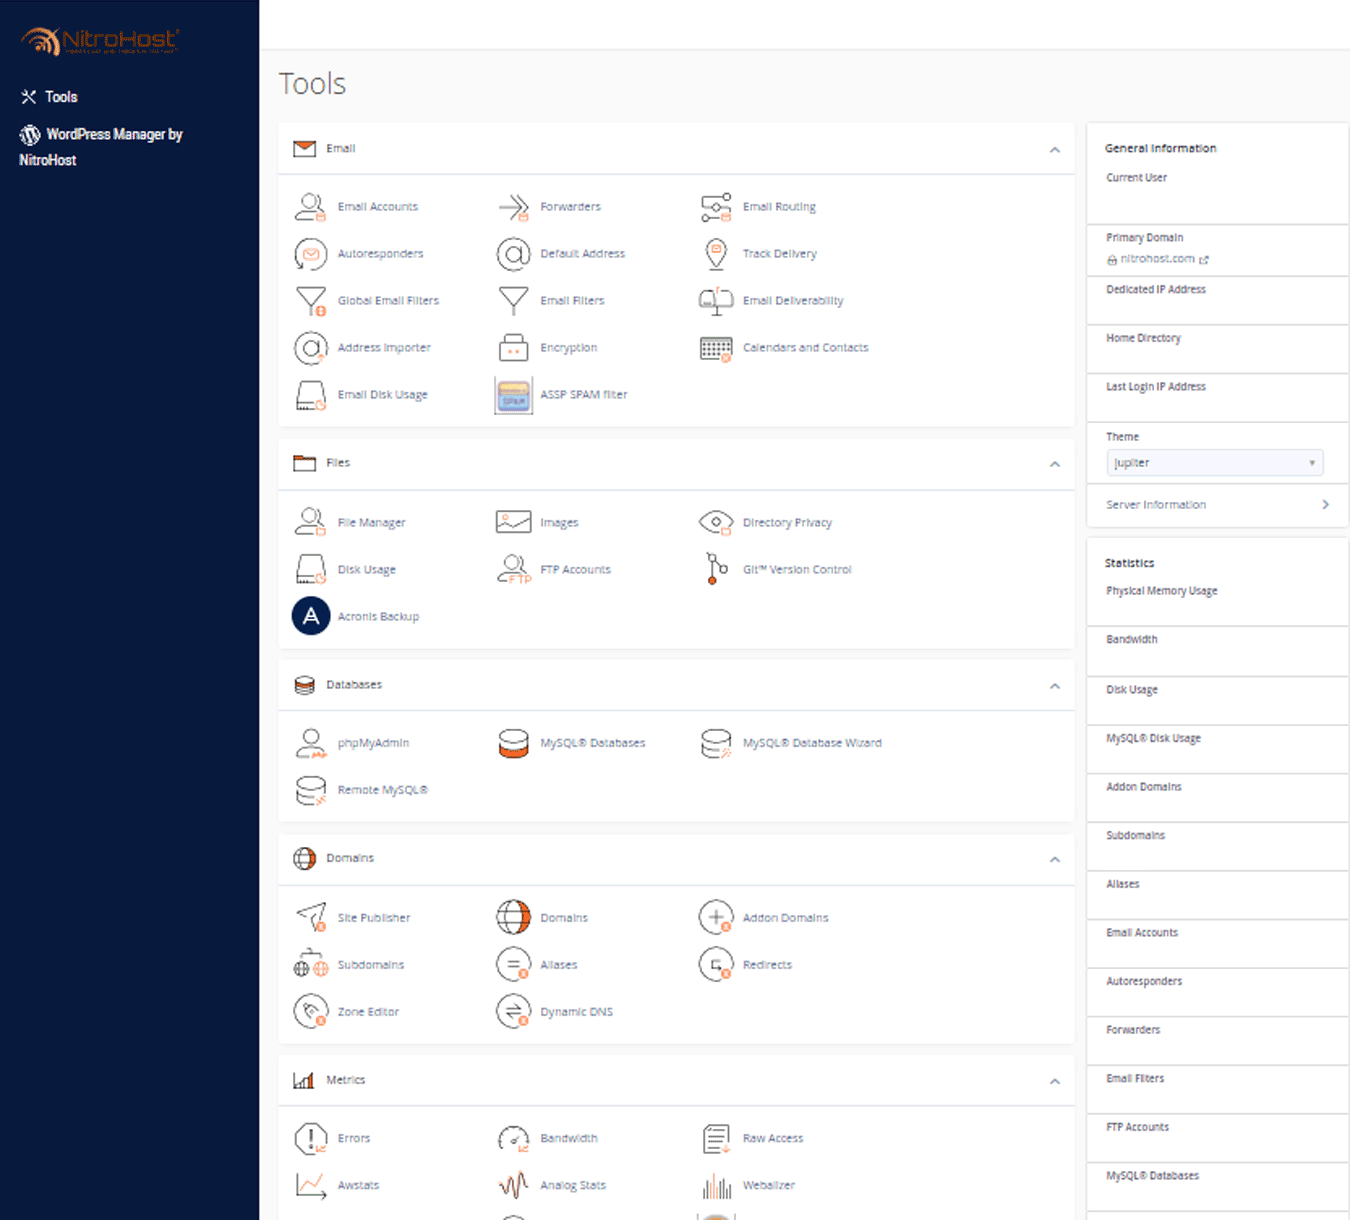Image resolution: width=1350 pixels, height=1220 pixels.
Task: Open the Analog Stats icon
Action: coord(513,1185)
